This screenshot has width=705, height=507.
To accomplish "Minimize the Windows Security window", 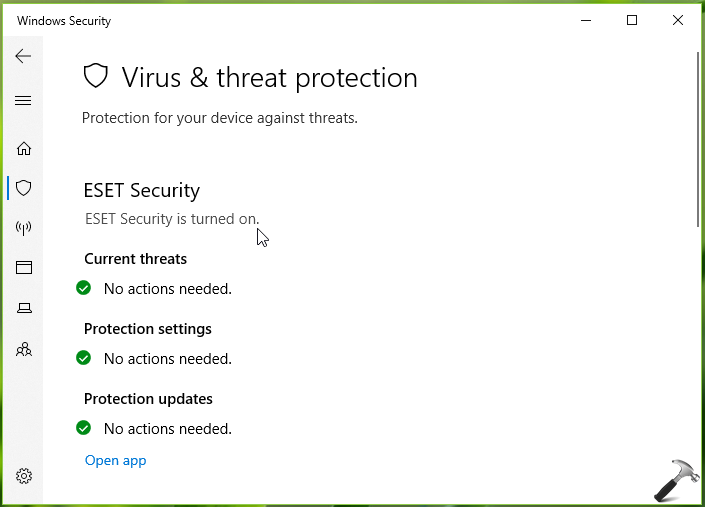I will pos(586,20).
